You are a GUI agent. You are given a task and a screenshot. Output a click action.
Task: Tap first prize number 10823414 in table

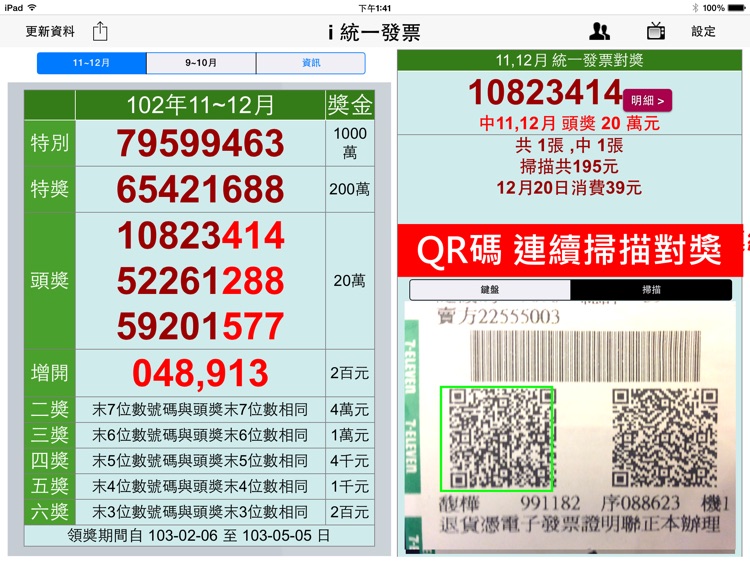(x=200, y=235)
